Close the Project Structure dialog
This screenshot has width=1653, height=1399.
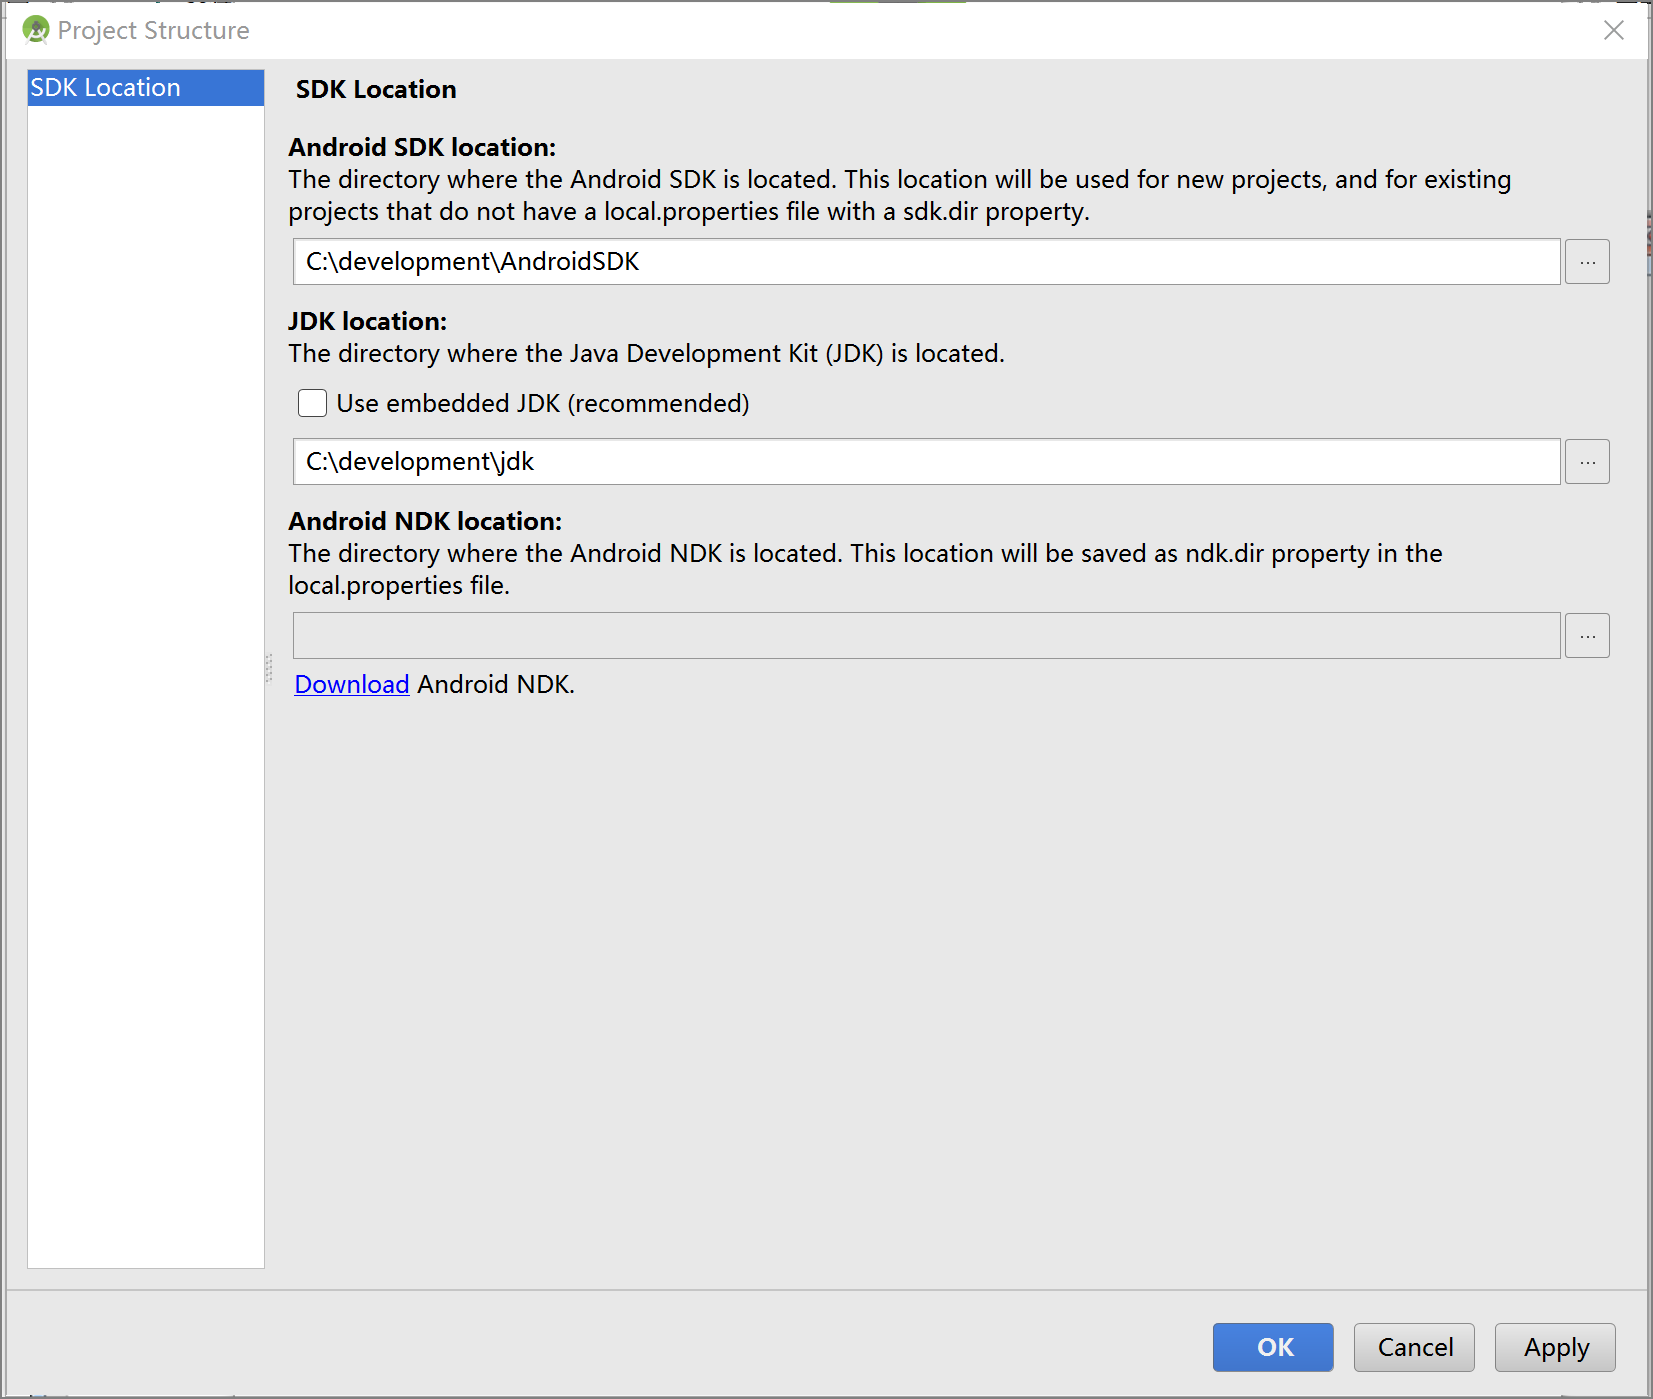point(1613,30)
